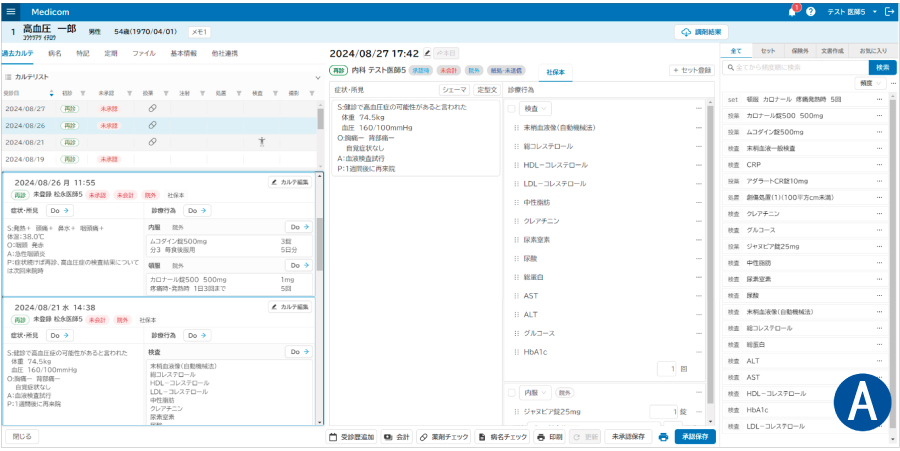Open the 検査 category dropdown in orders
The image size is (900, 451).
click(535, 108)
